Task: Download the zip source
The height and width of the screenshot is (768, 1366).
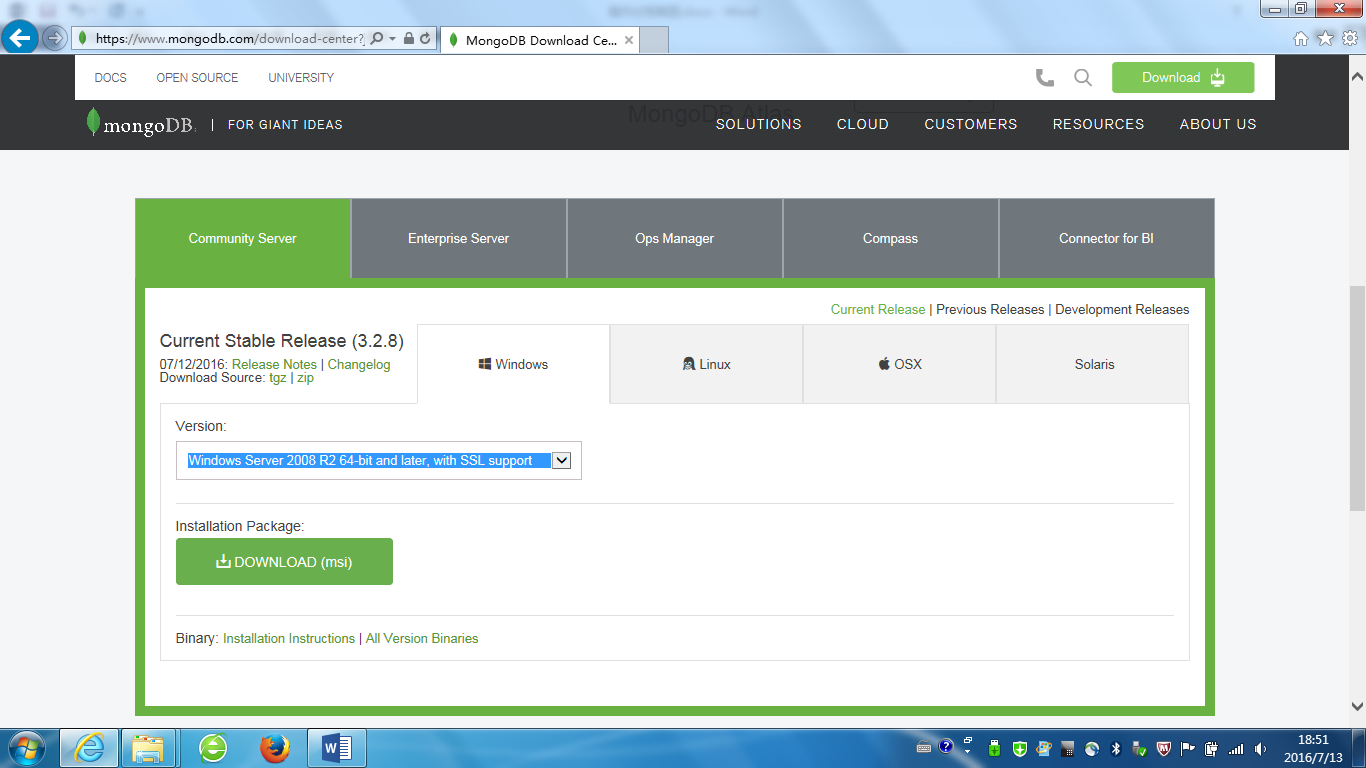Action: 305,378
